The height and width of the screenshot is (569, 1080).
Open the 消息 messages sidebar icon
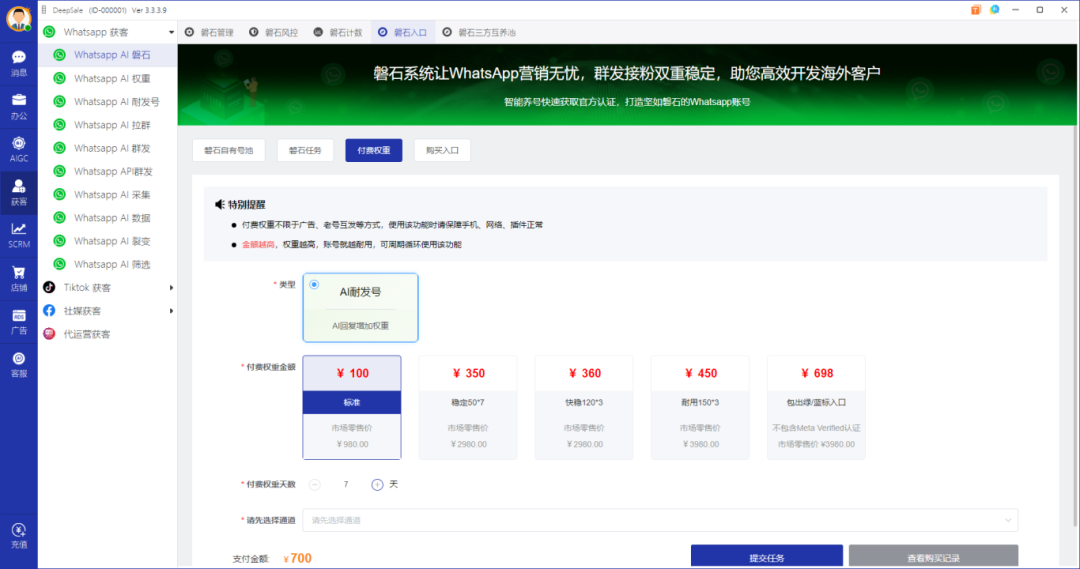pyautogui.click(x=19, y=63)
